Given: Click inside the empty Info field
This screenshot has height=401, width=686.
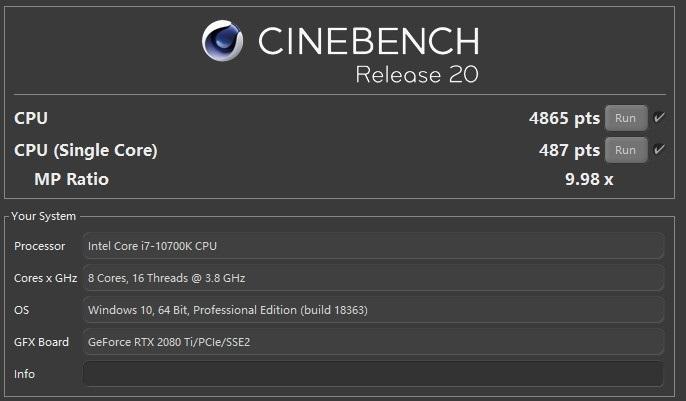Looking at the screenshot, I should tap(373, 374).
